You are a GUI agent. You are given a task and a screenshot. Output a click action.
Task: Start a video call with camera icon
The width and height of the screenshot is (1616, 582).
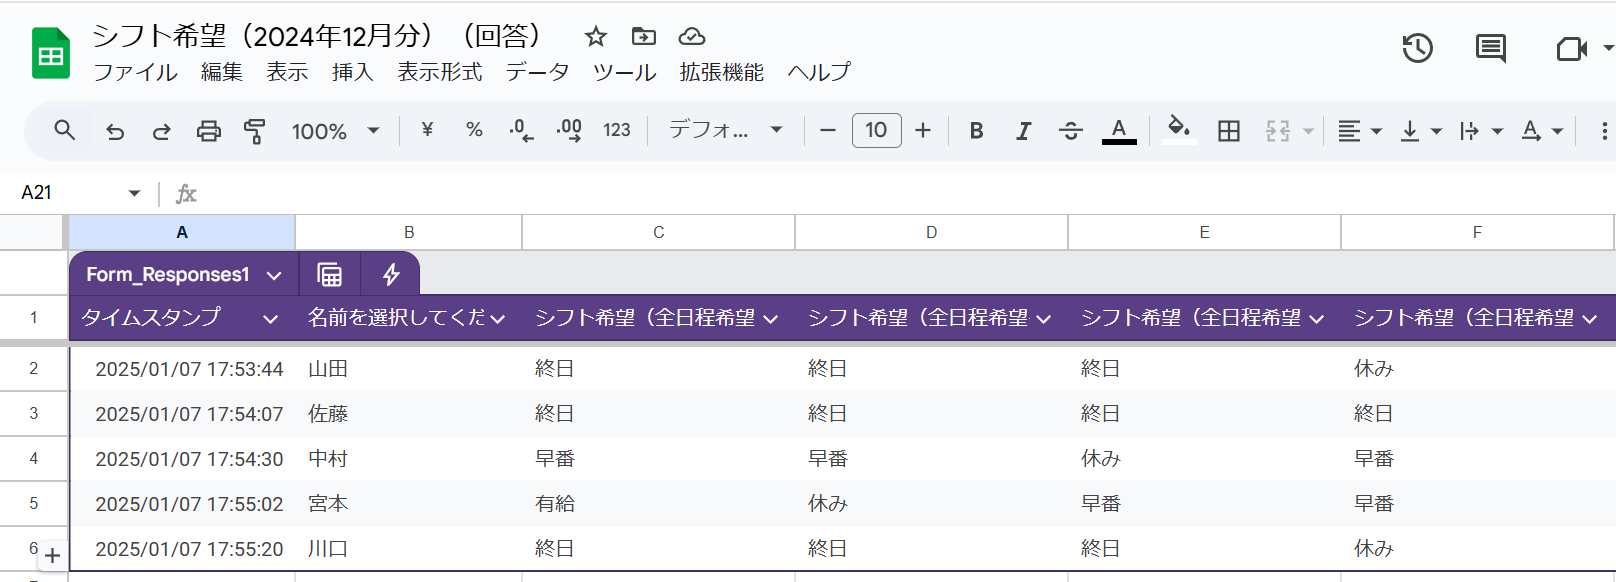click(x=1572, y=48)
